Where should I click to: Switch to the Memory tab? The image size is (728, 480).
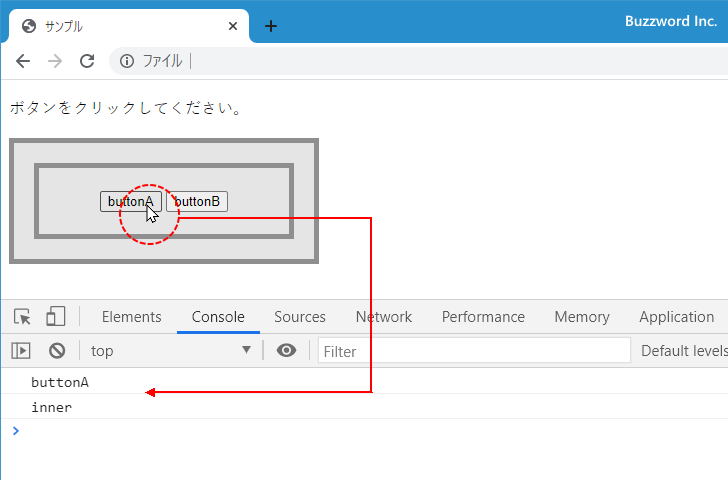tap(582, 317)
